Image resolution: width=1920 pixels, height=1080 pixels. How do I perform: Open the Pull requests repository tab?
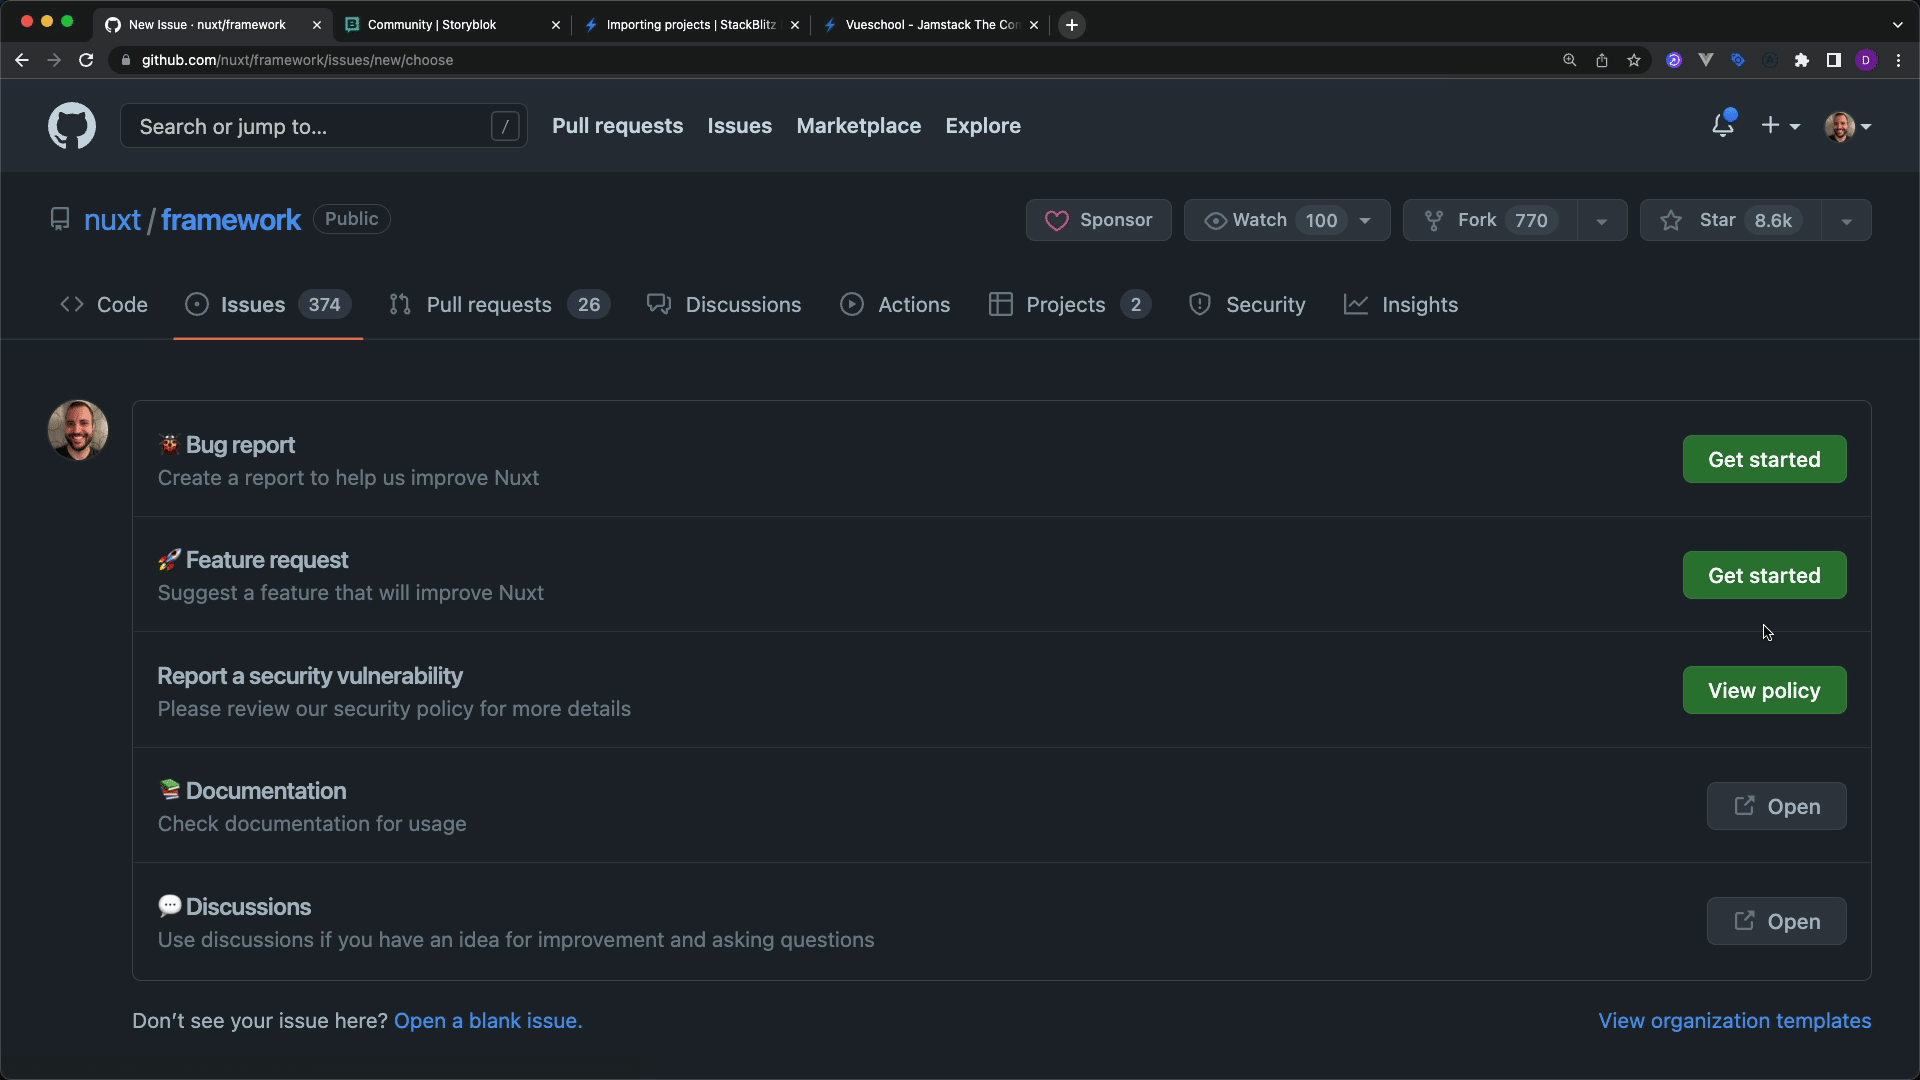coord(499,305)
